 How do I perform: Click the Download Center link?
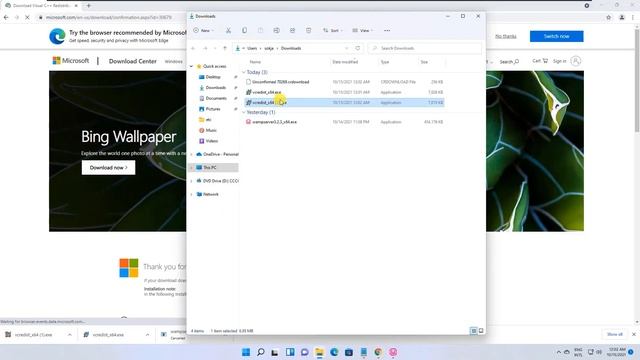point(133,61)
